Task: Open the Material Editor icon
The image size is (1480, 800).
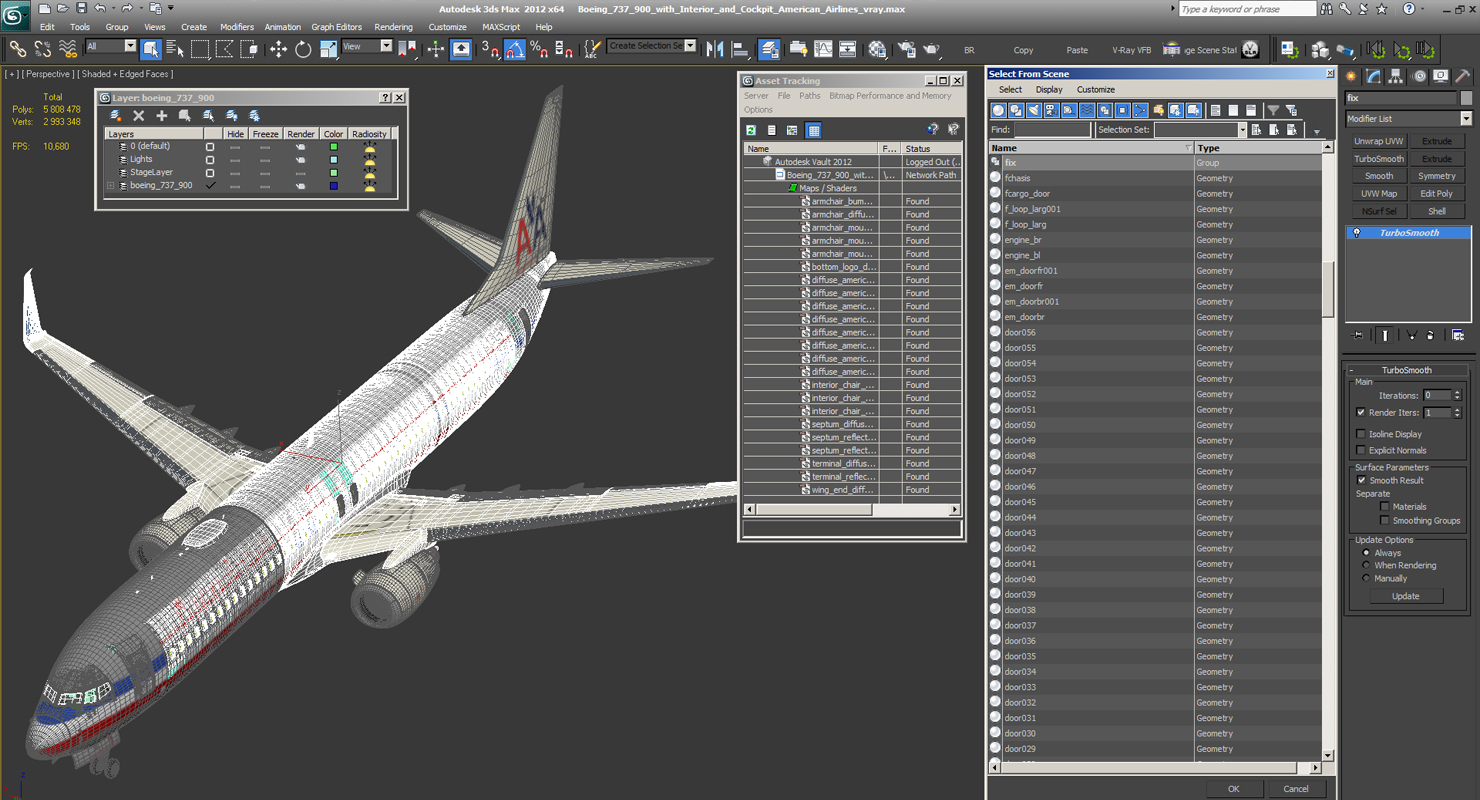Action: [877, 49]
